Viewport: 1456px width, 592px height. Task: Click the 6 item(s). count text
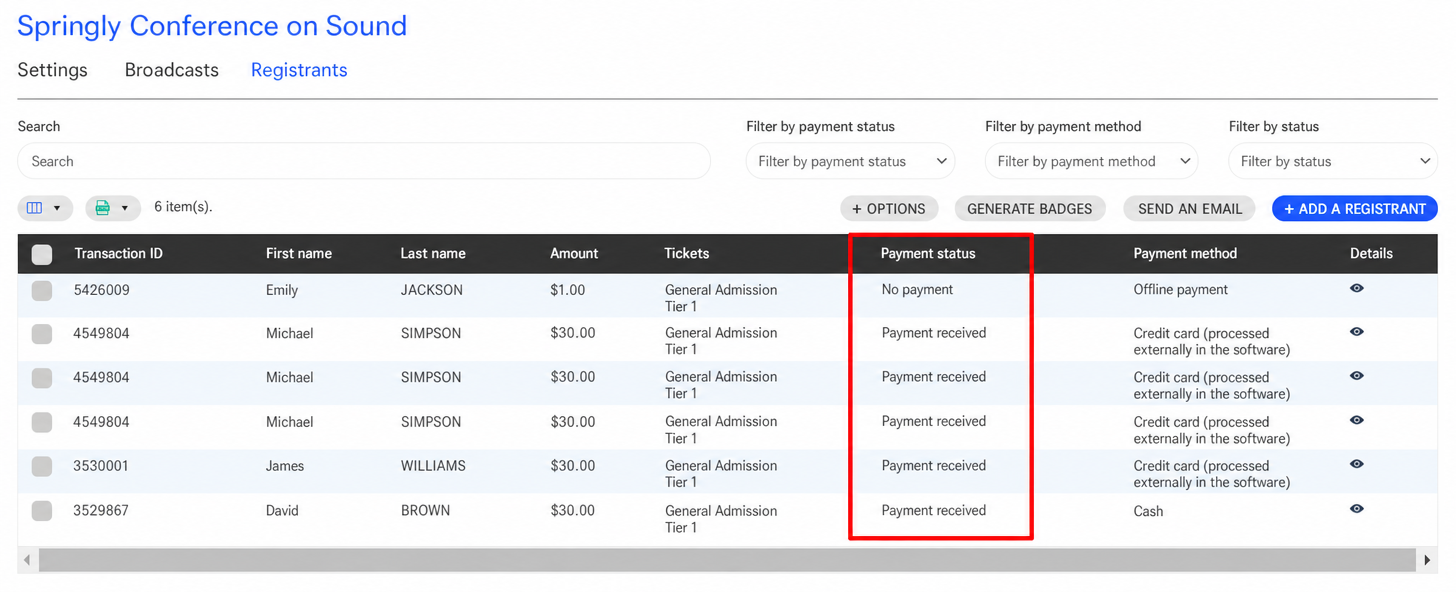183,207
